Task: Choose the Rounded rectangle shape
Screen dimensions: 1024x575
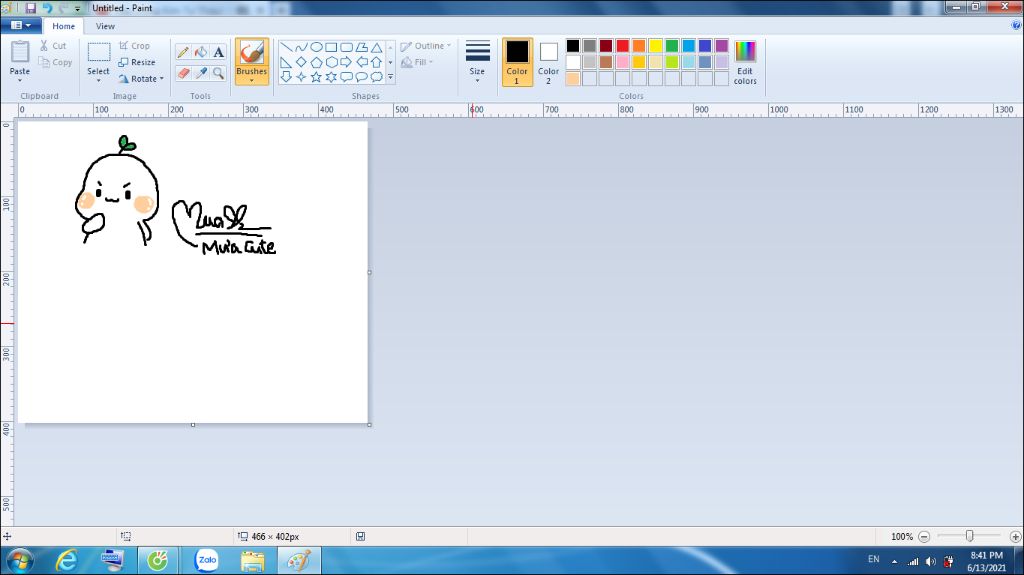Action: pos(346,47)
